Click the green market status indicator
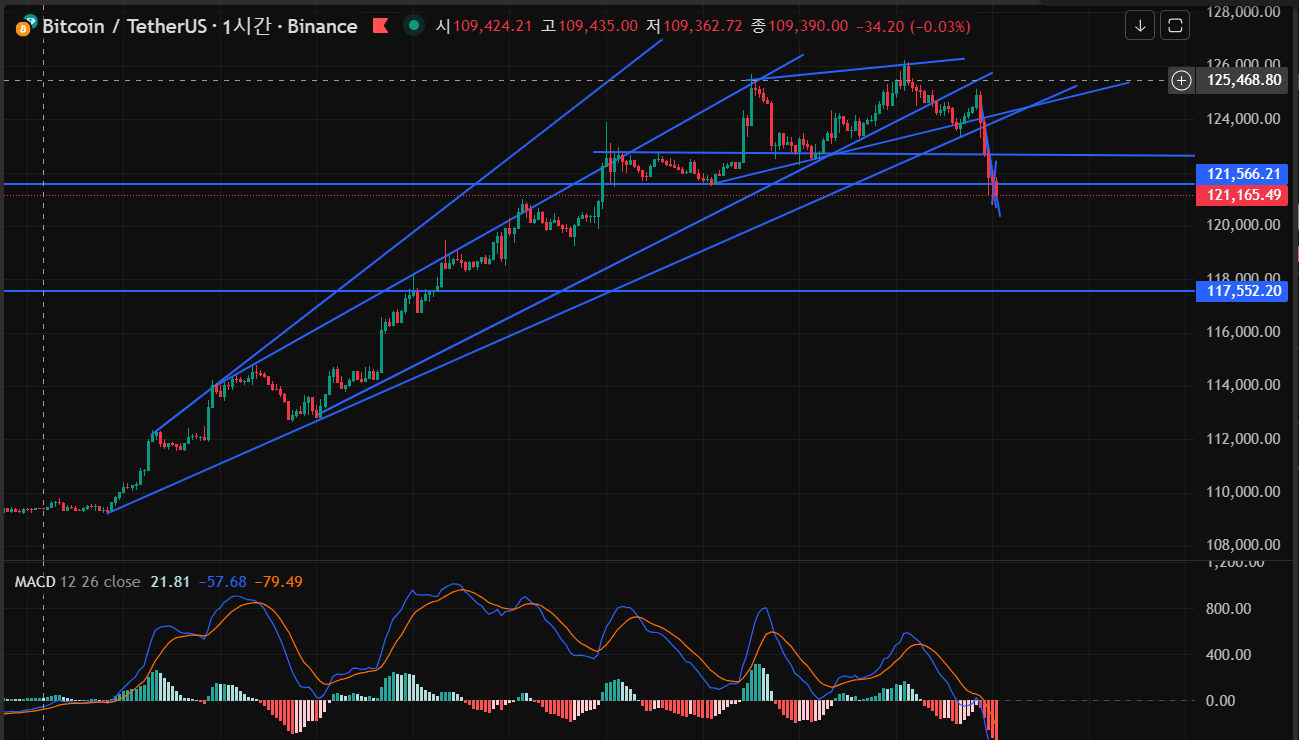The height and width of the screenshot is (740, 1299). [x=413, y=26]
